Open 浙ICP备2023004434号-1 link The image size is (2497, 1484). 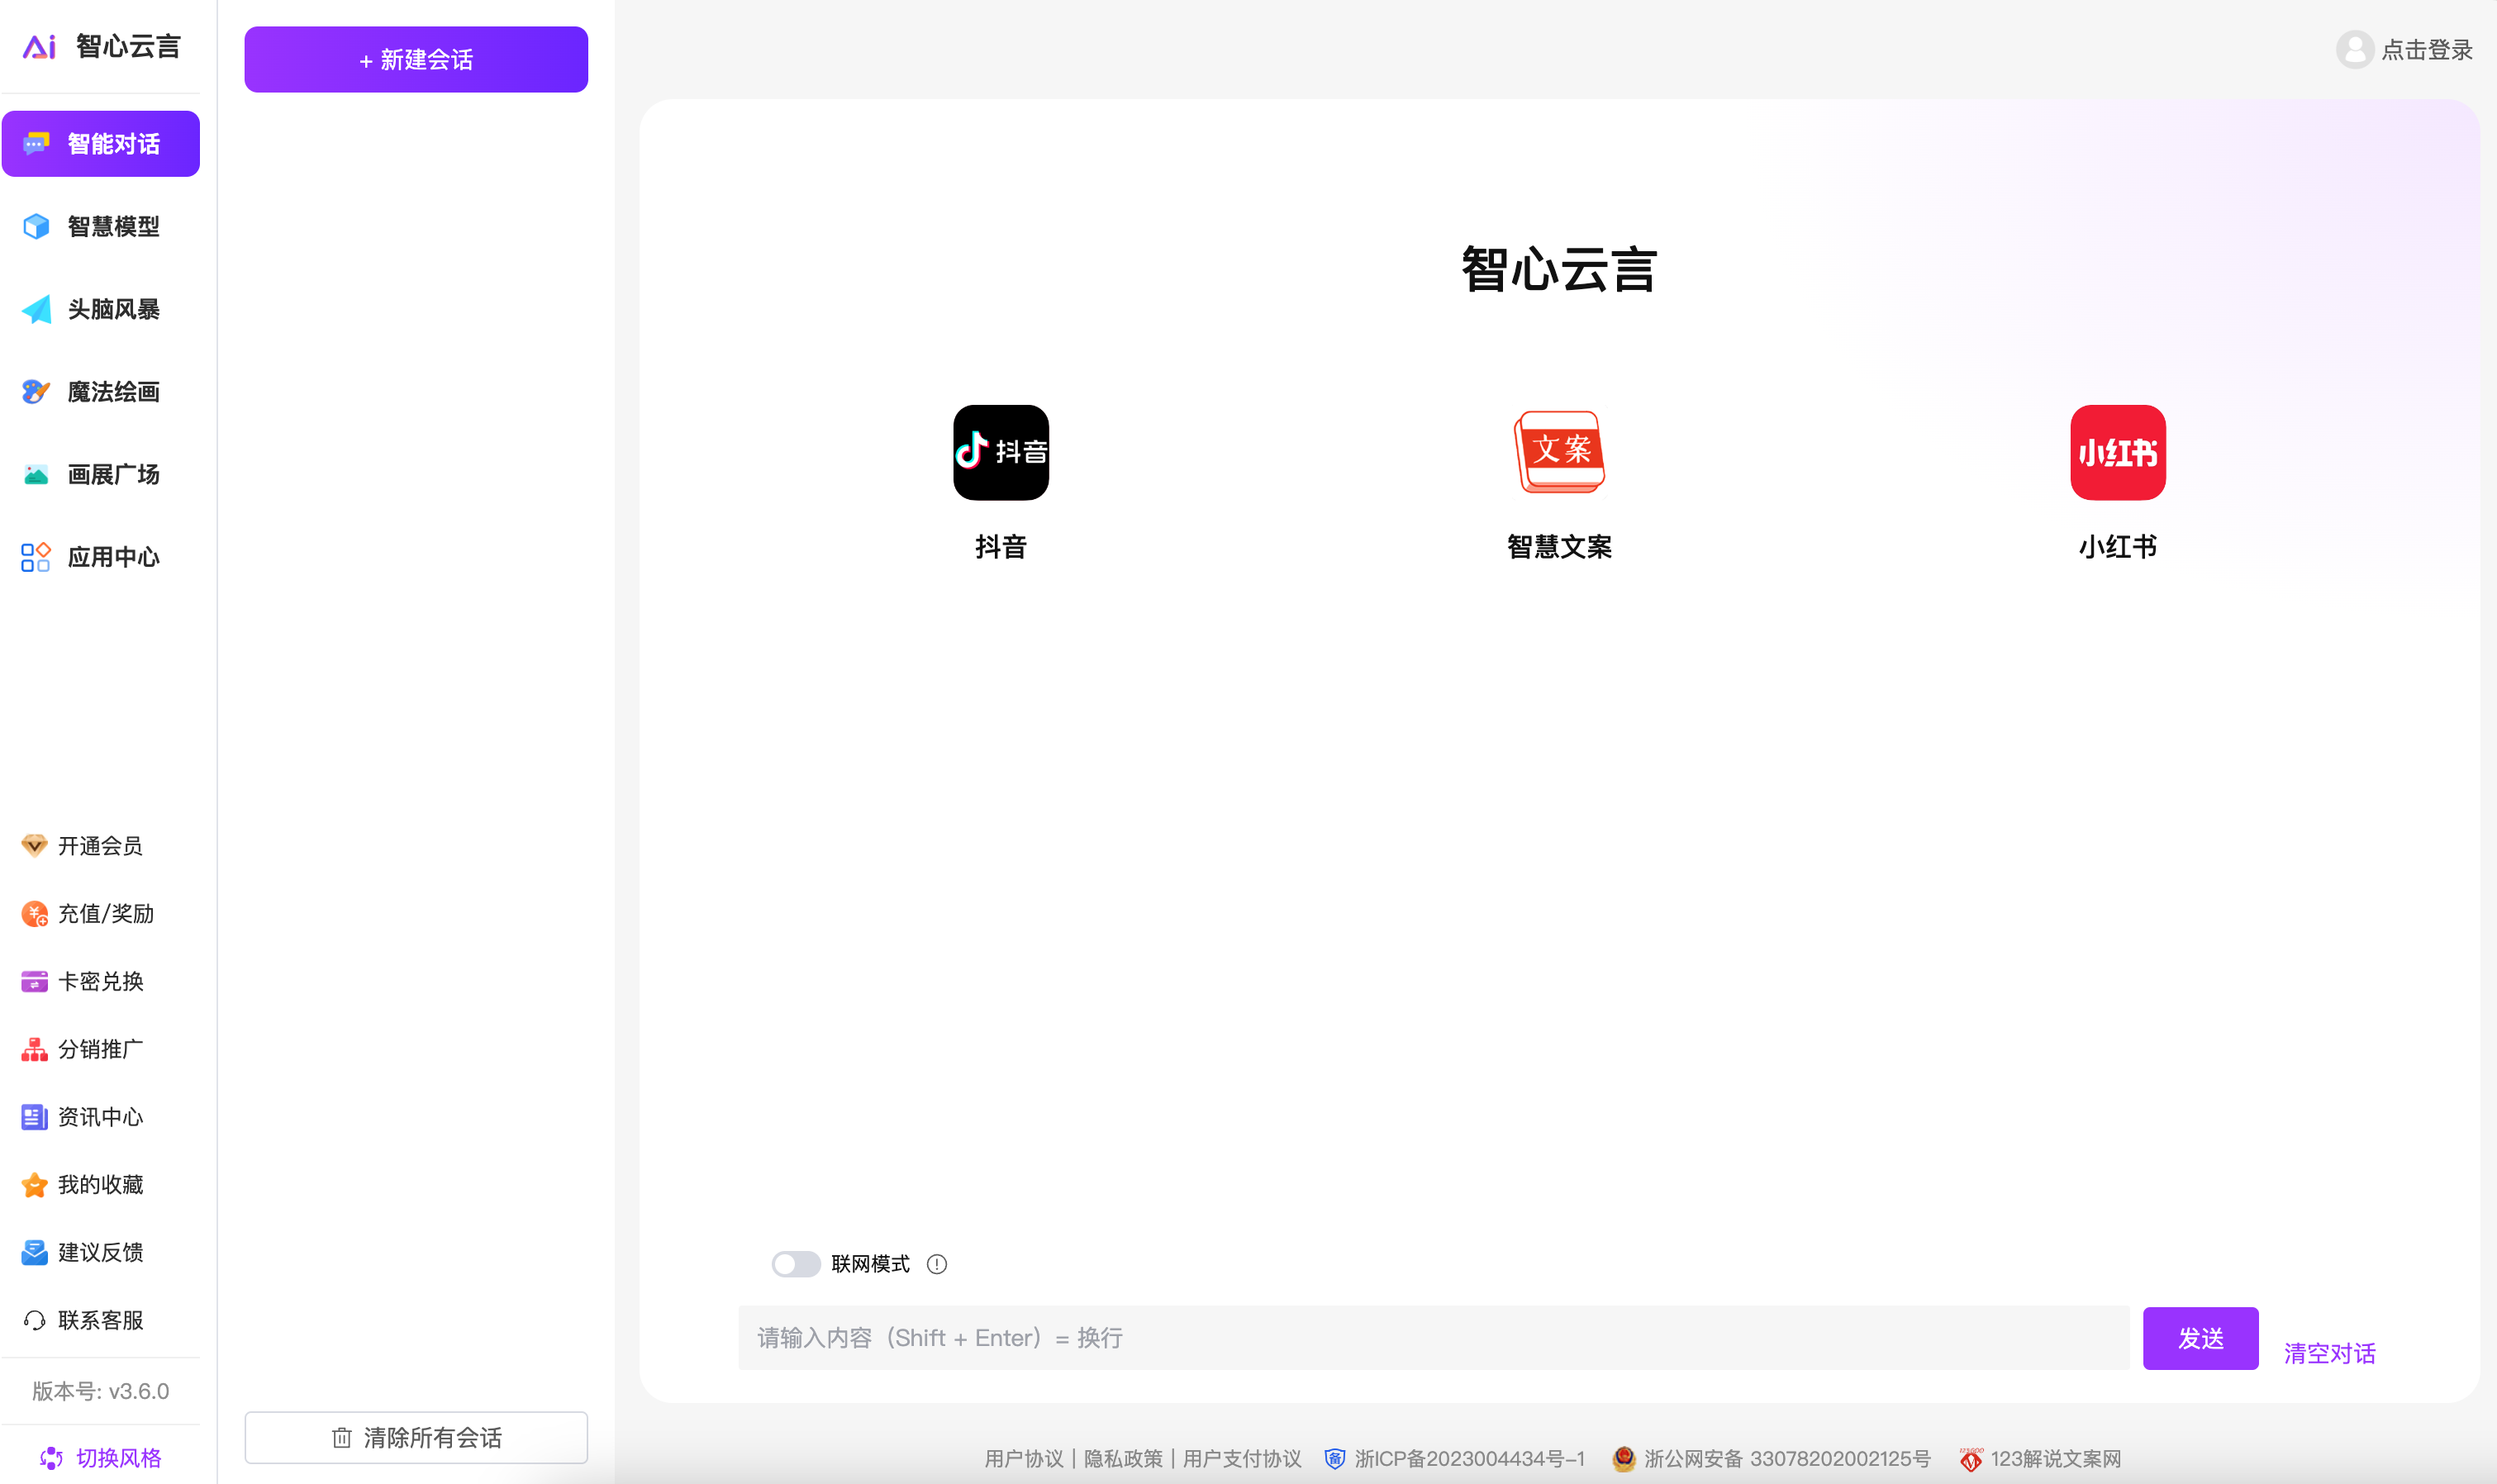pyautogui.click(x=1469, y=1459)
